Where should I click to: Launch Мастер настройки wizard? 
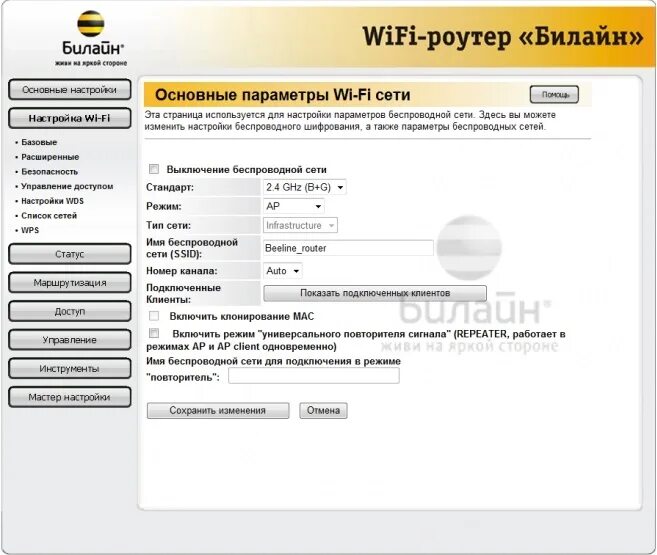coord(70,397)
